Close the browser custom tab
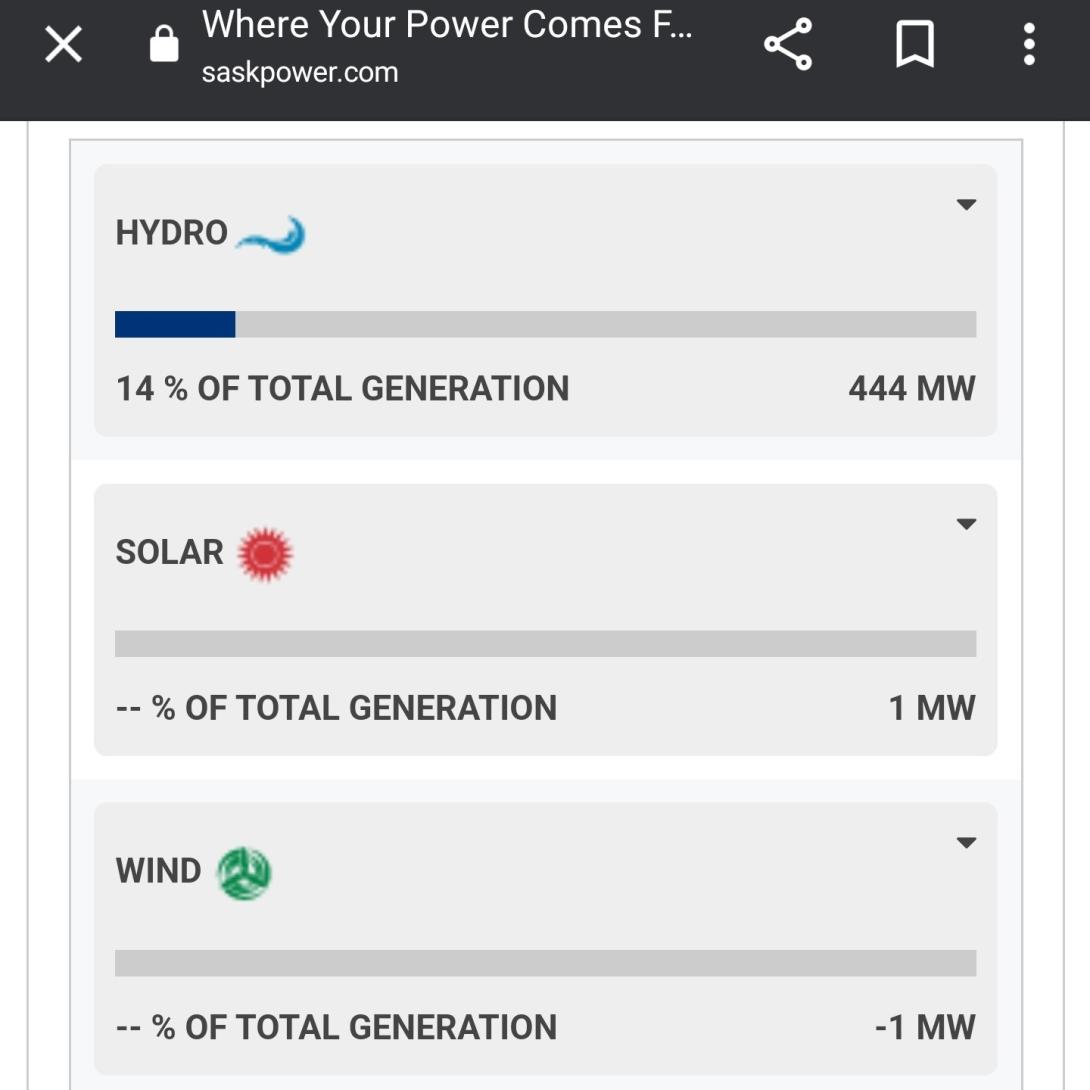 (64, 45)
